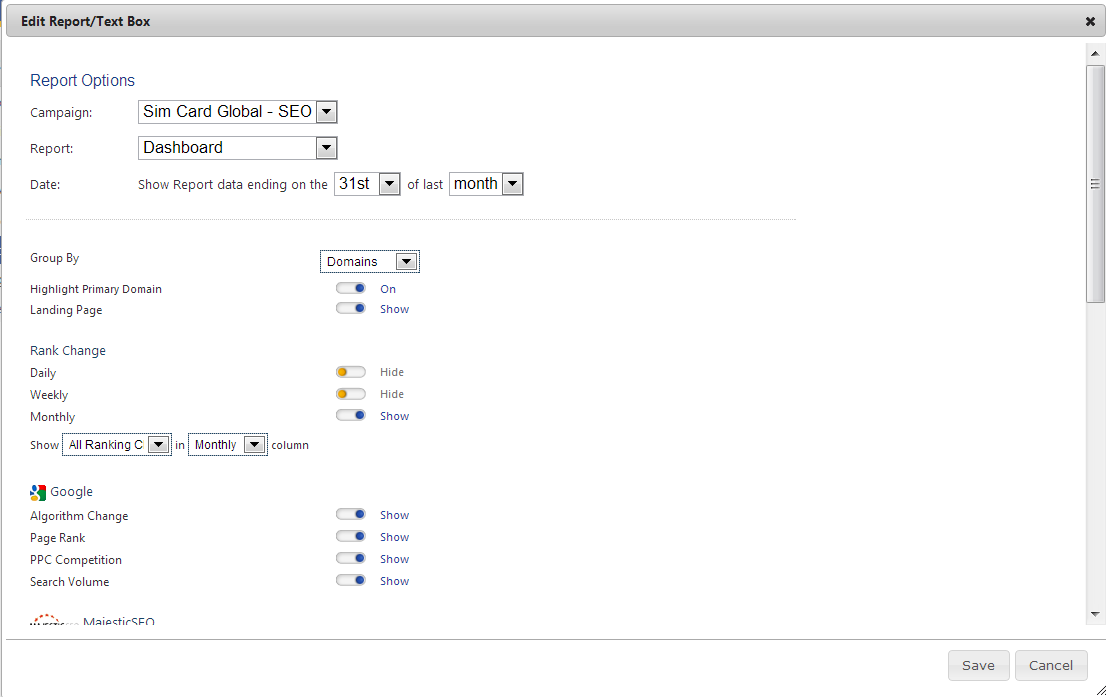Click the Highlight Primary Domain label
1106x697 pixels.
(x=96, y=289)
